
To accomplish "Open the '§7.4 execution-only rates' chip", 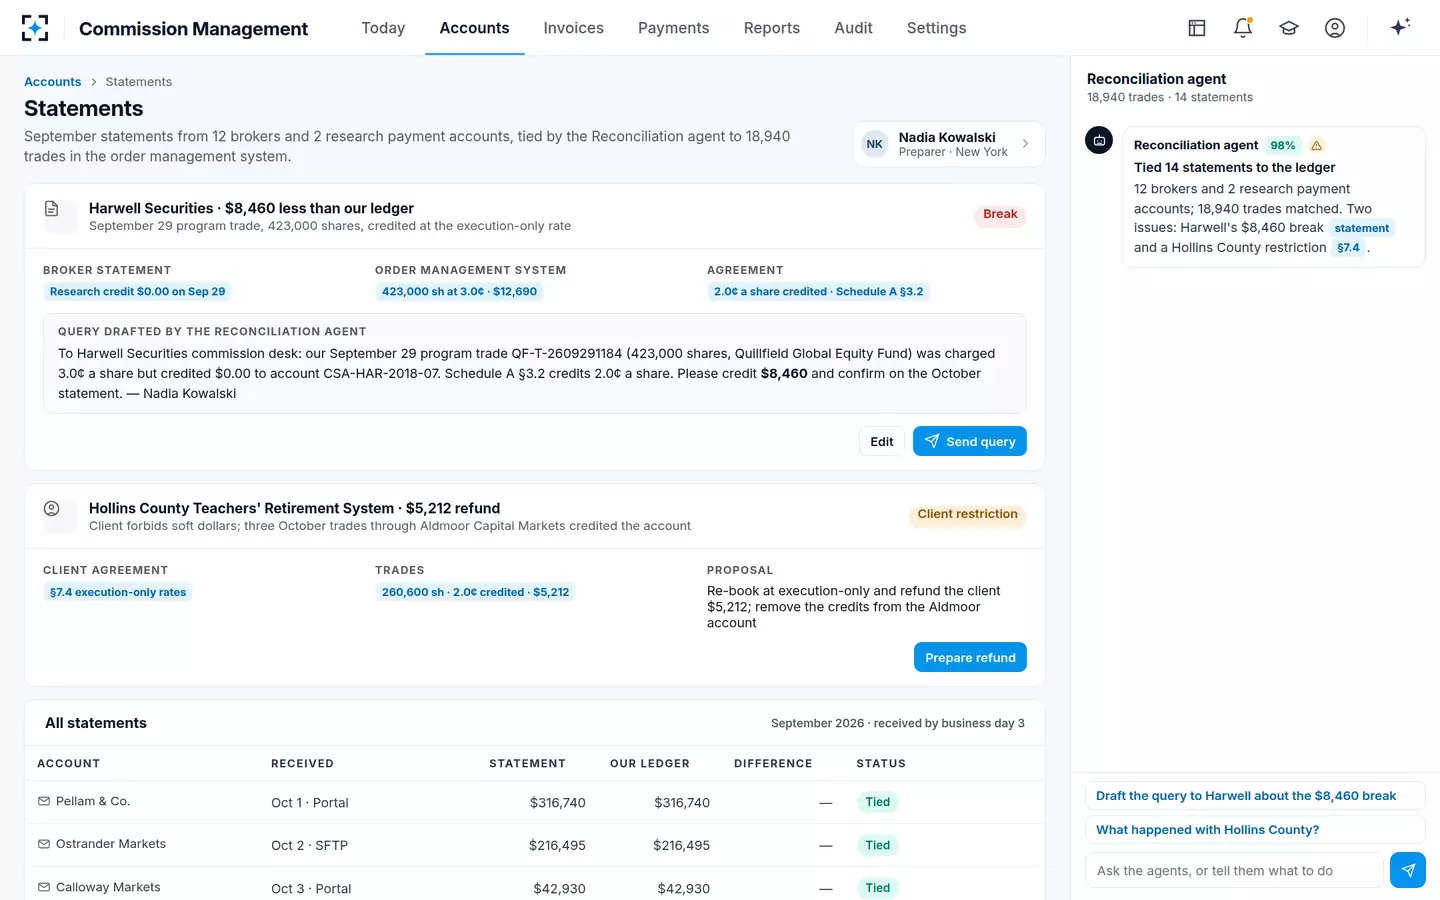I will [x=118, y=592].
